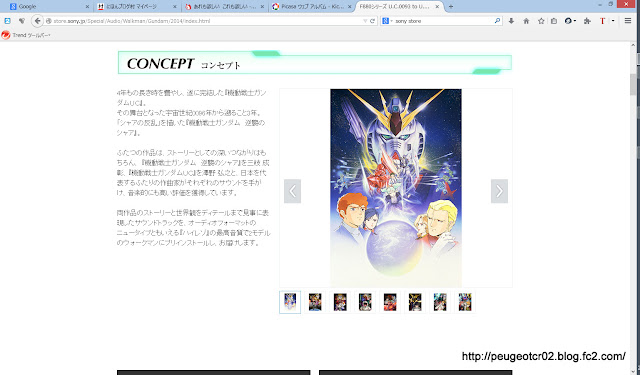This screenshot has width=640, height=375.
Task: Open a new tab with the plus button
Action: [x=451, y=7]
